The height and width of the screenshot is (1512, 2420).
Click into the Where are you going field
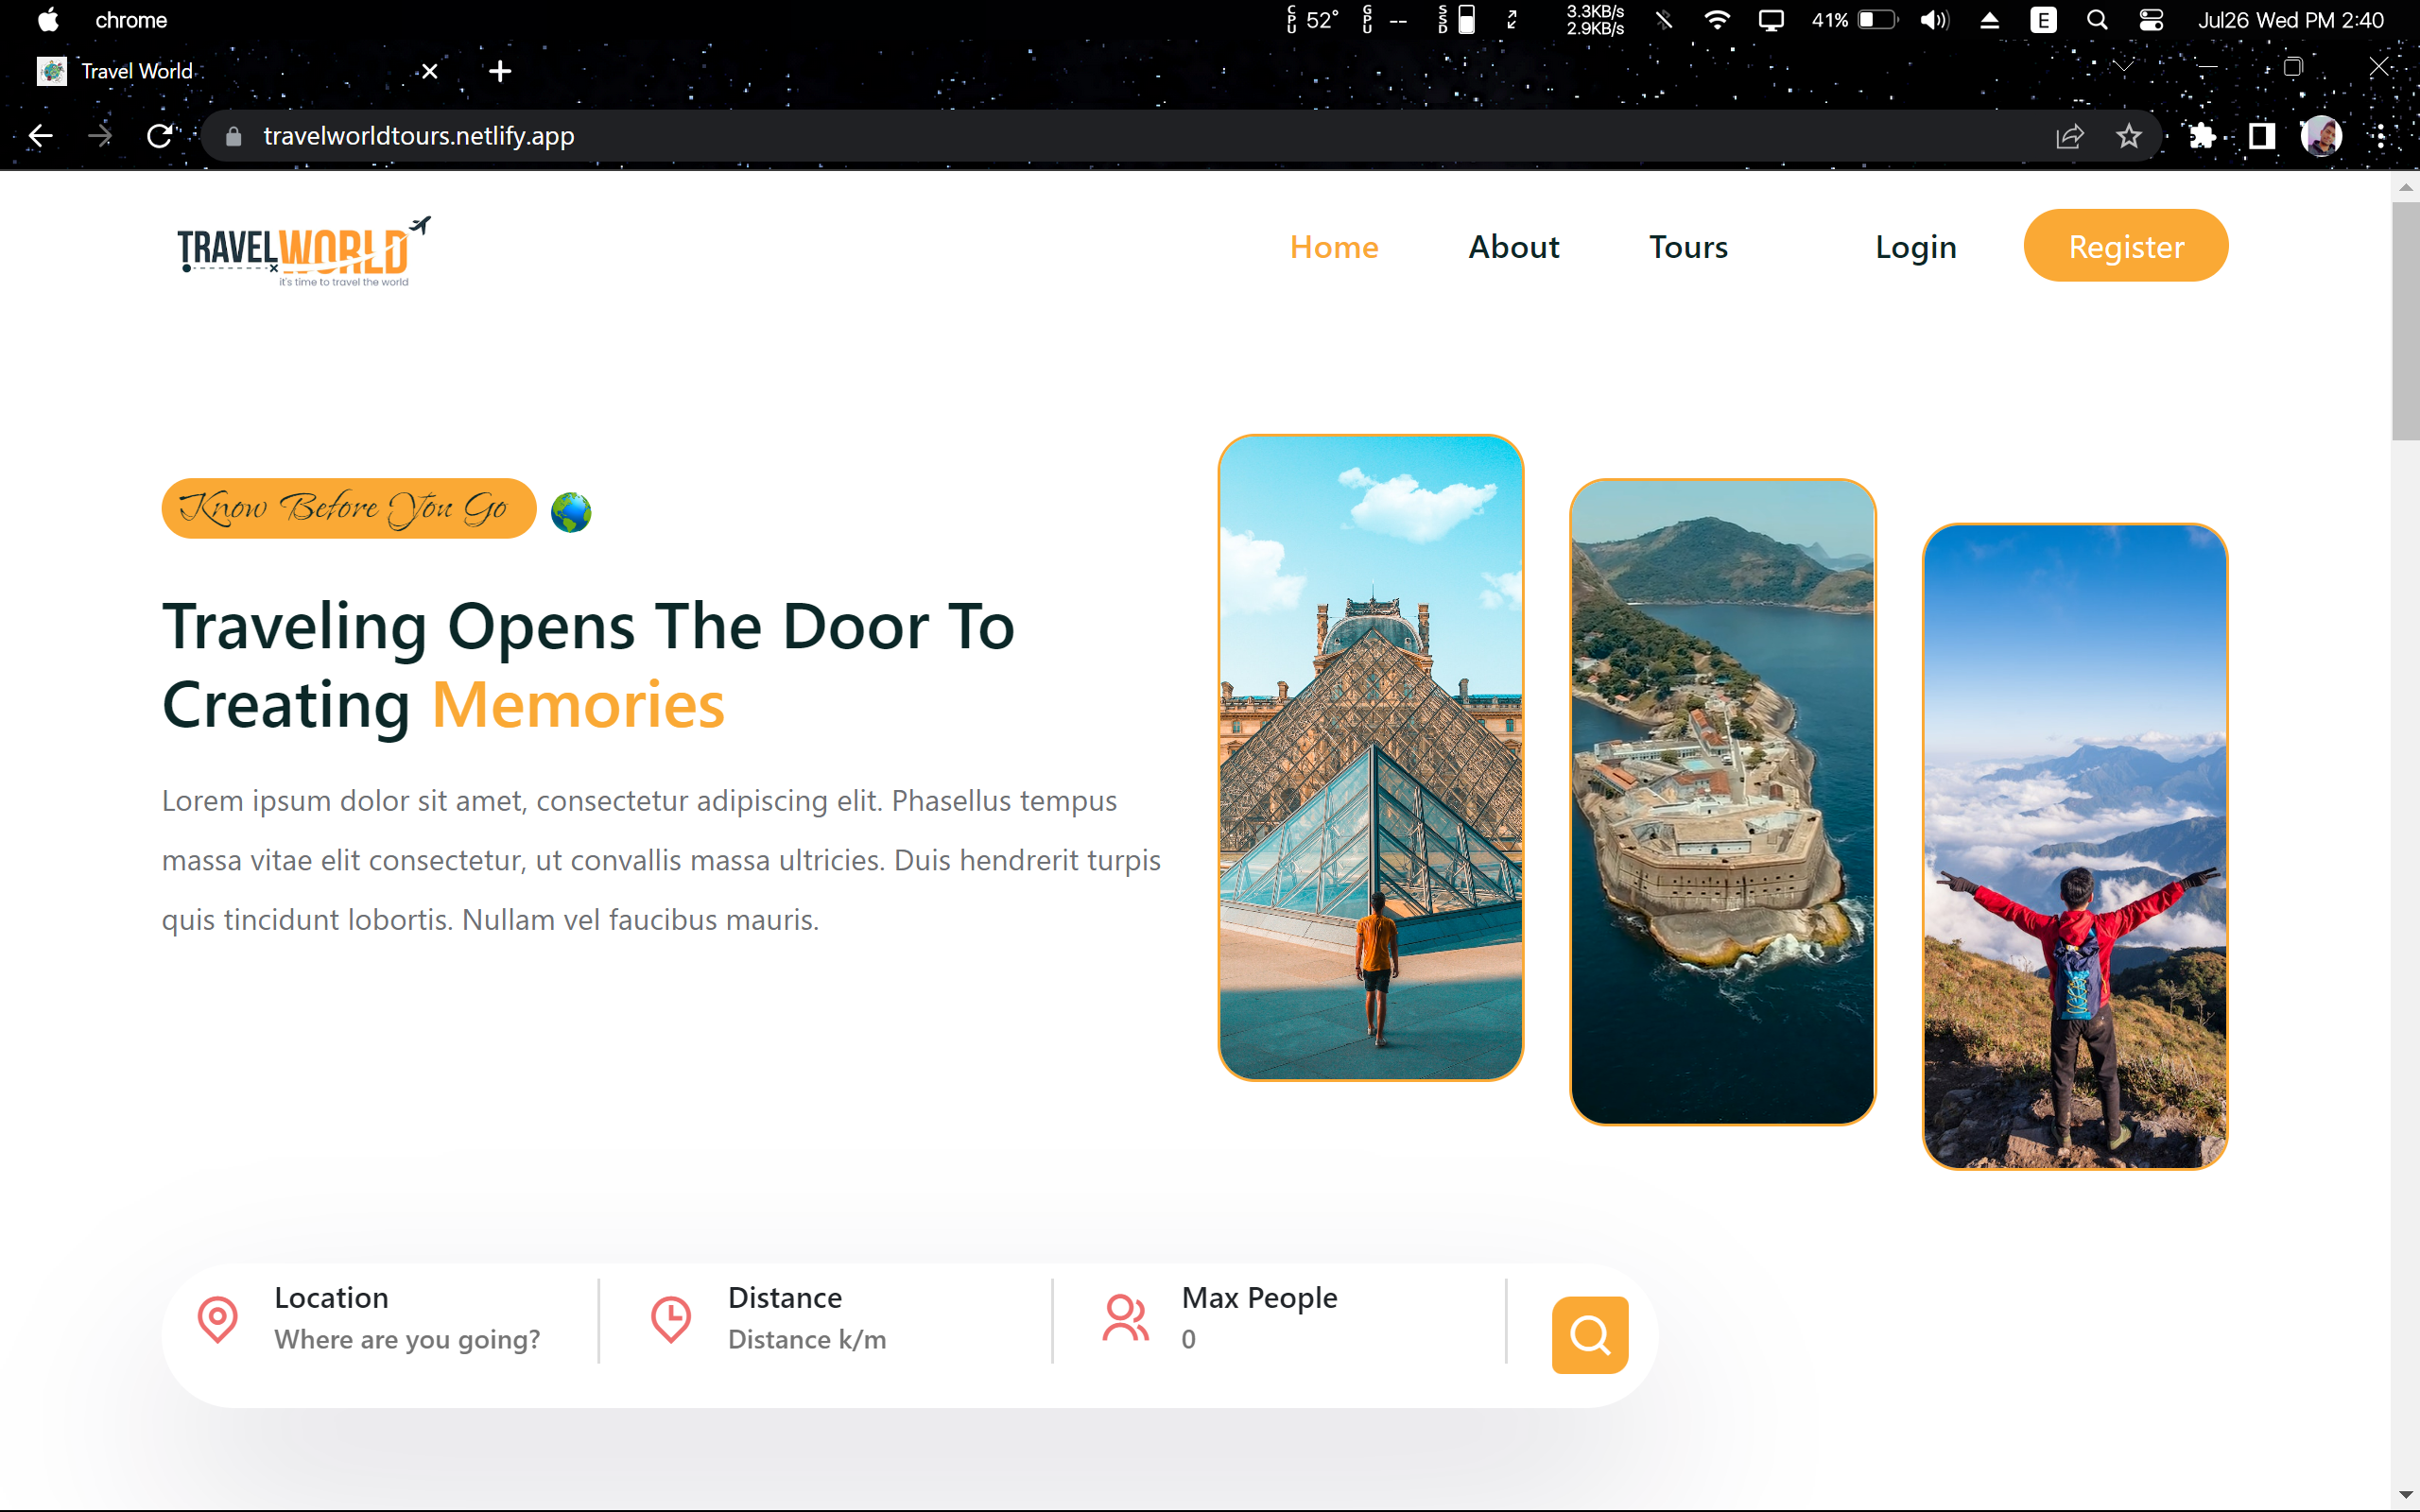tap(407, 1339)
